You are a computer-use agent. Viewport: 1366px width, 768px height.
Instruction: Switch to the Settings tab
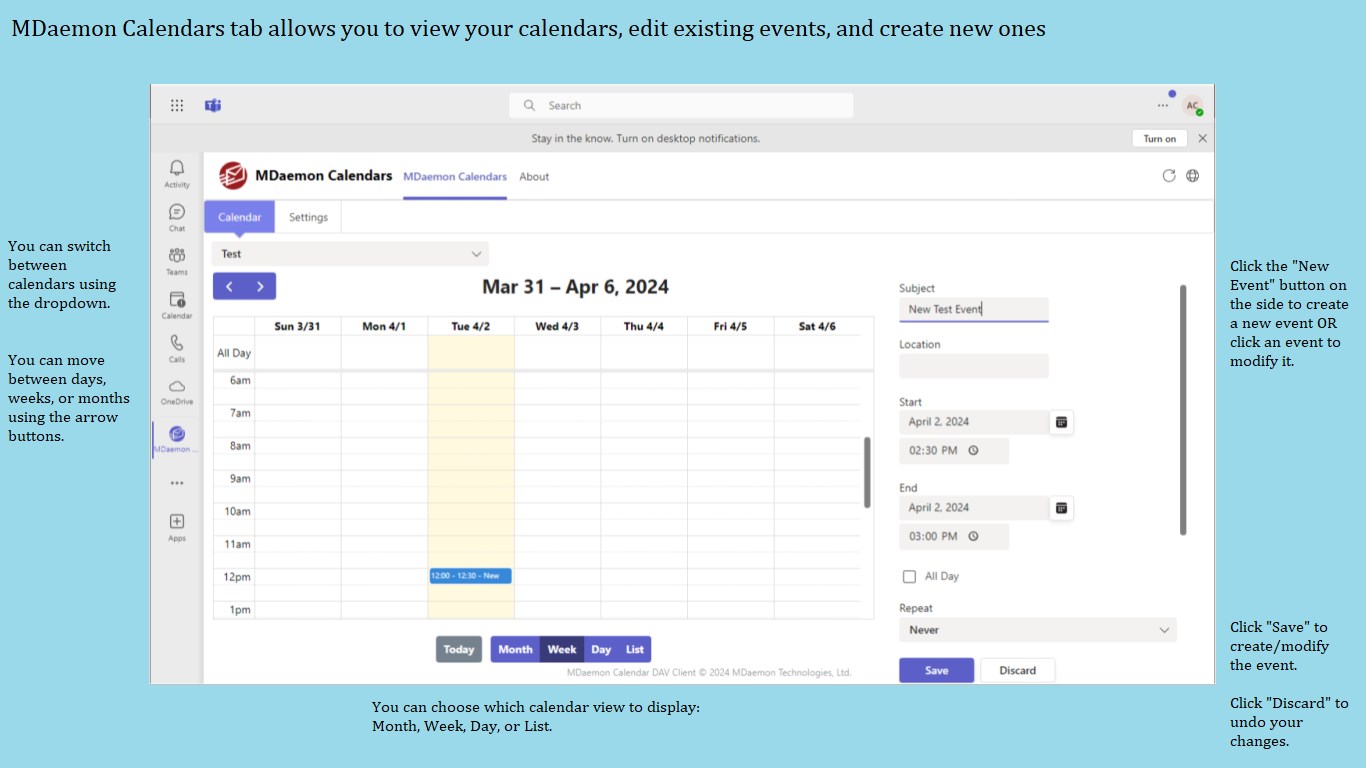pyautogui.click(x=308, y=217)
